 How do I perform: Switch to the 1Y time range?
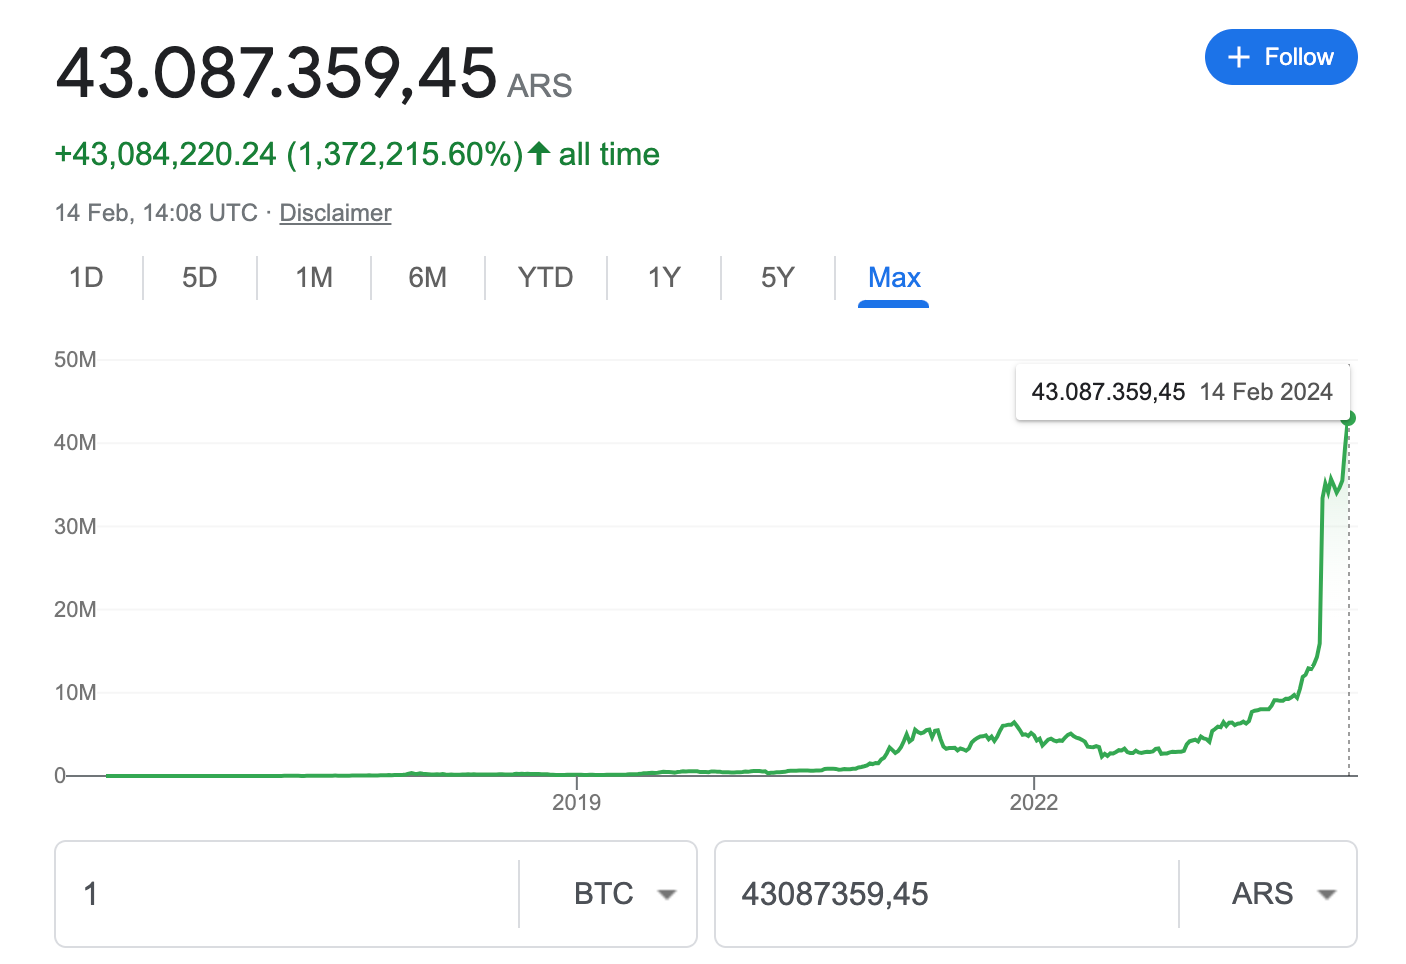pyautogui.click(x=663, y=277)
